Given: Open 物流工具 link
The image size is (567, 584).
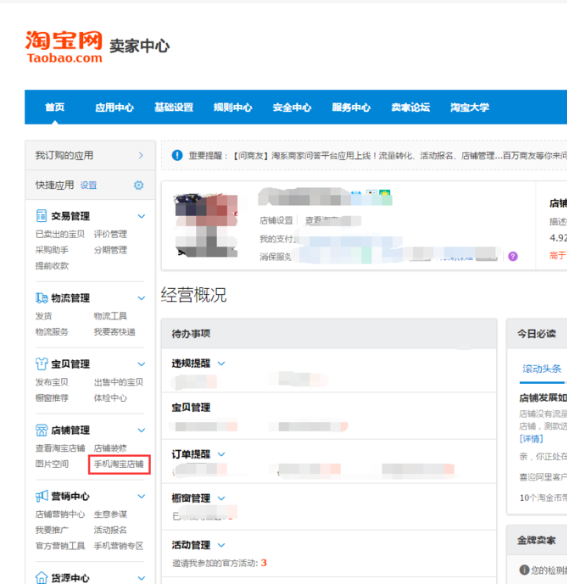Looking at the screenshot, I should click(110, 316).
